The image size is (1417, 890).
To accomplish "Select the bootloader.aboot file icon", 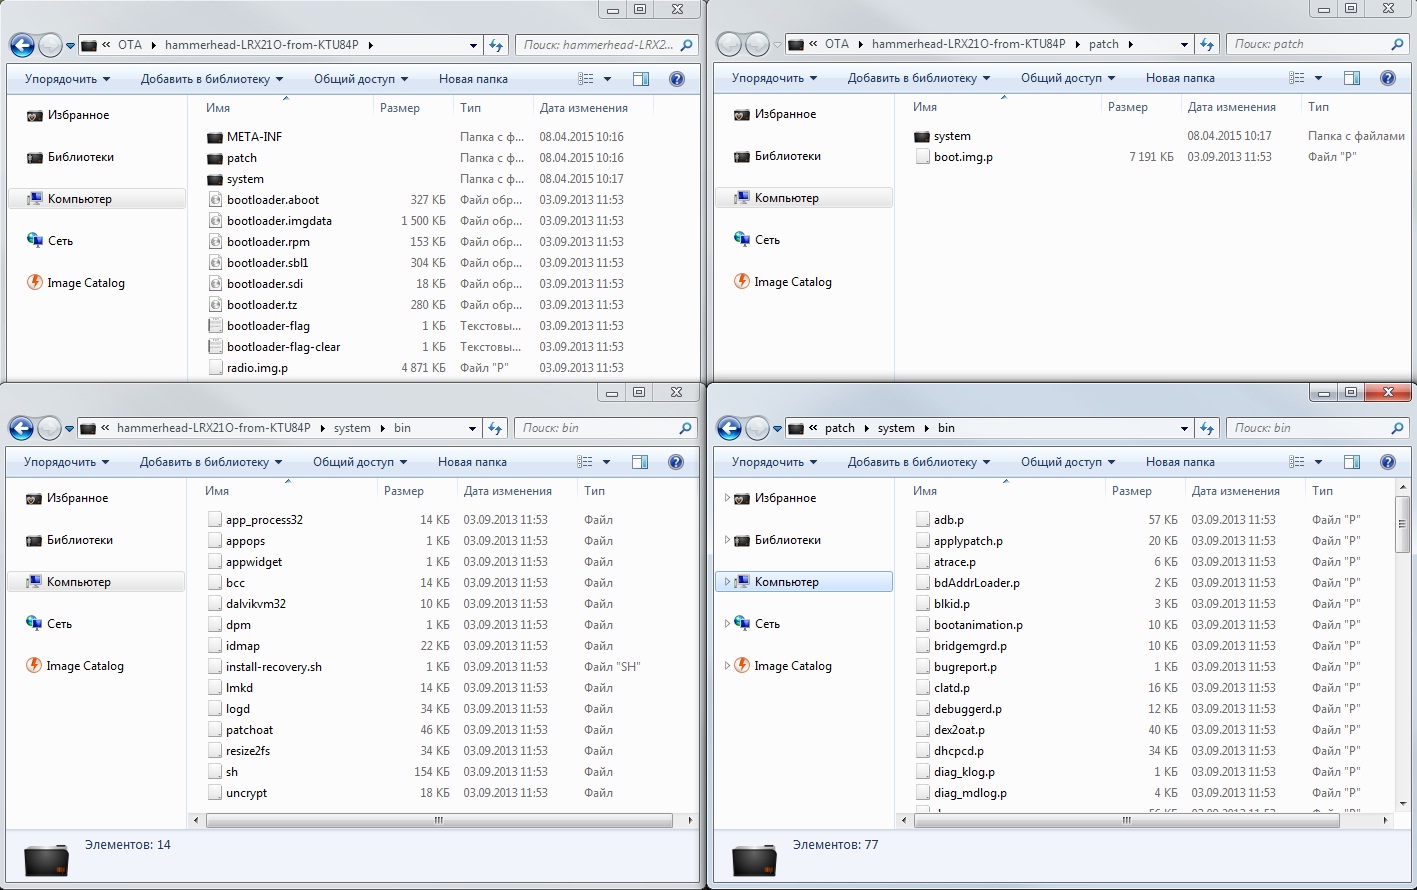I will pyautogui.click(x=215, y=200).
